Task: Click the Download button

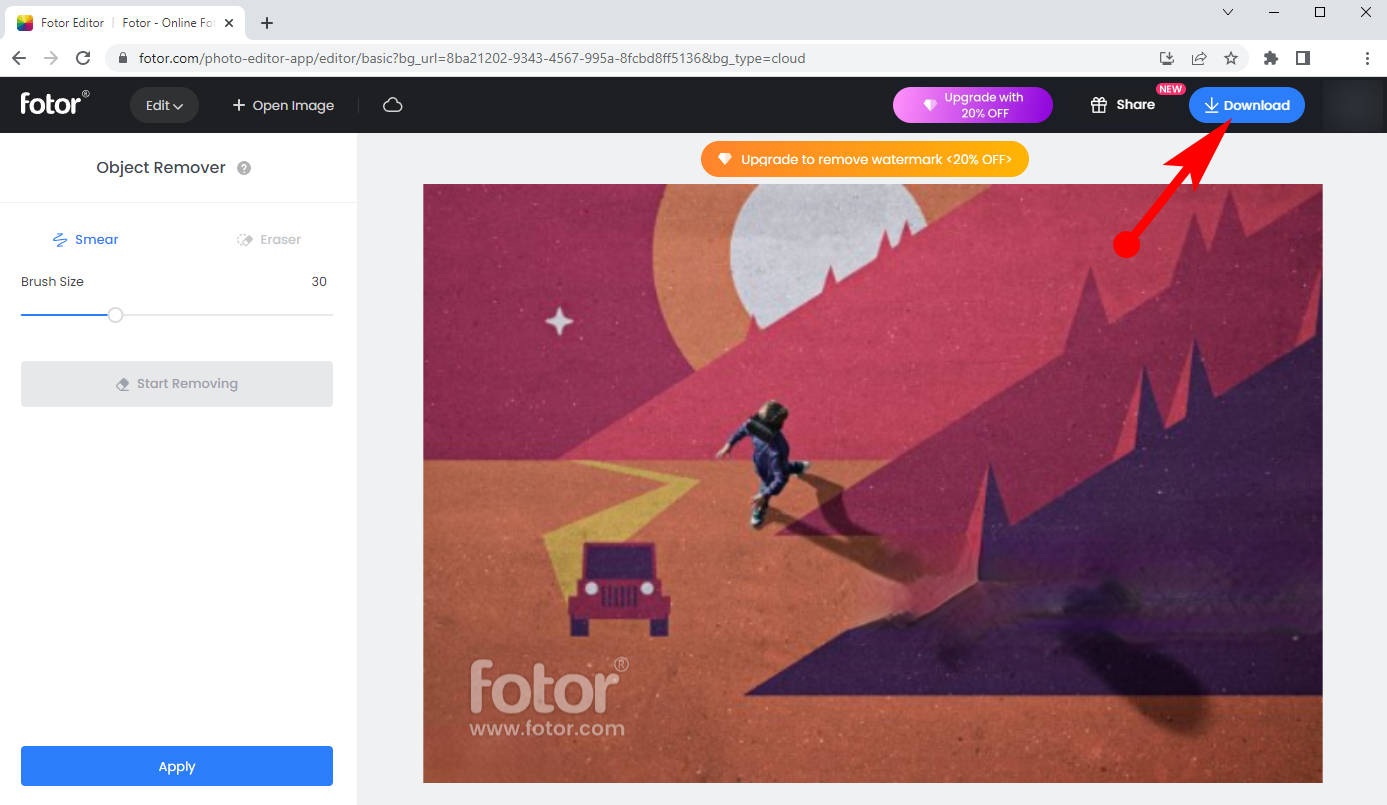Action: click(1246, 105)
